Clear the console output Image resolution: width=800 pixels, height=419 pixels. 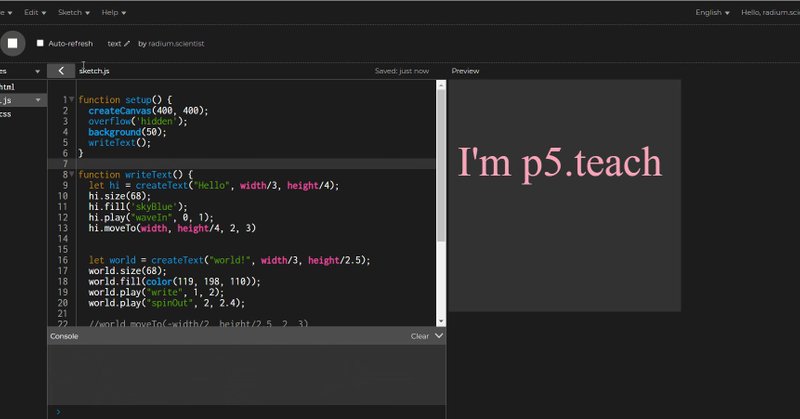click(x=419, y=336)
